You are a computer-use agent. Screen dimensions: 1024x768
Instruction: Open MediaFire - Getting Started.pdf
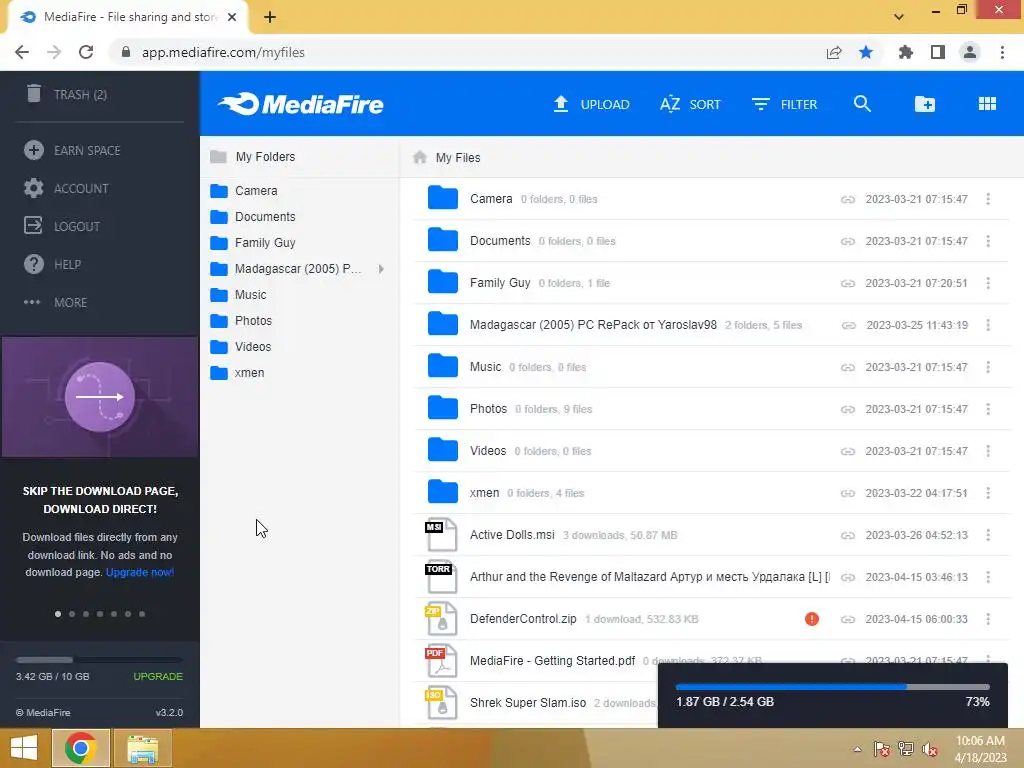click(552, 661)
